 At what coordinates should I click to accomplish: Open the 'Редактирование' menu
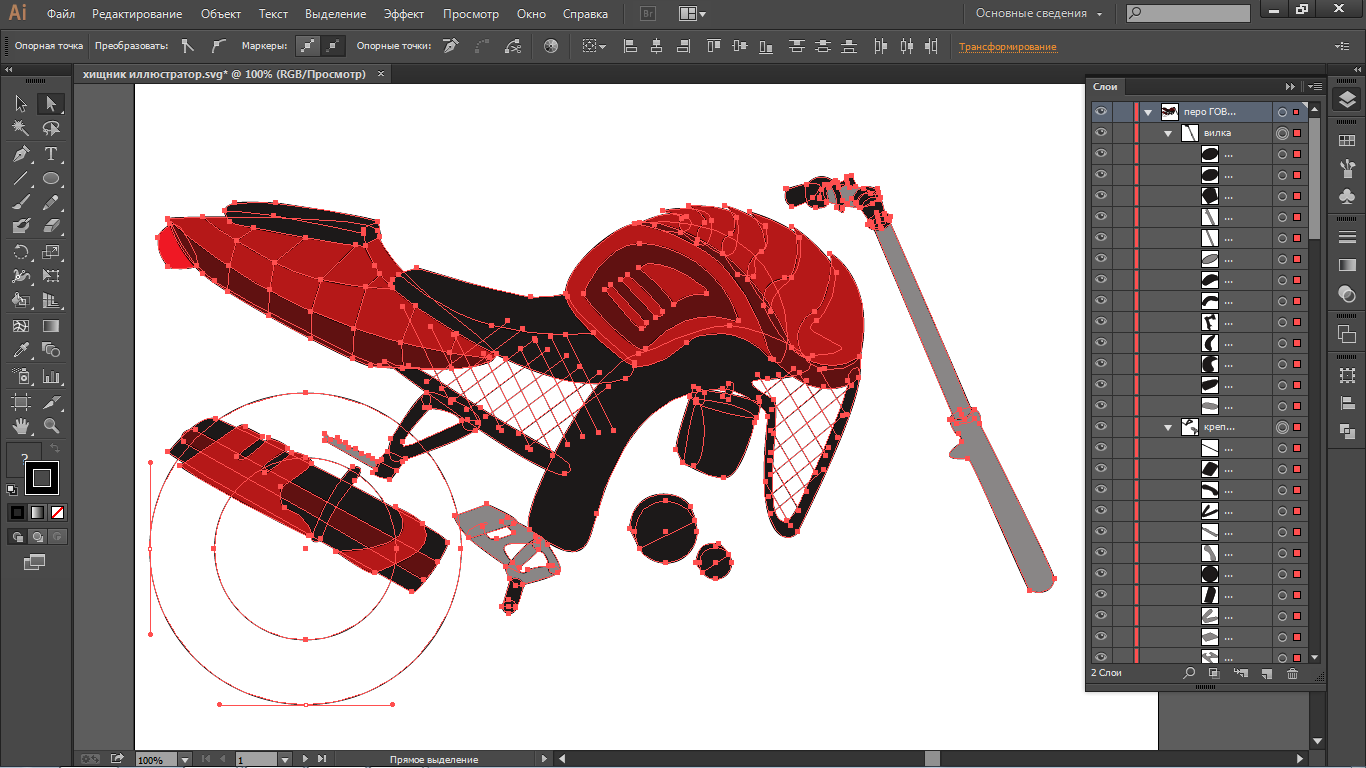pos(137,14)
